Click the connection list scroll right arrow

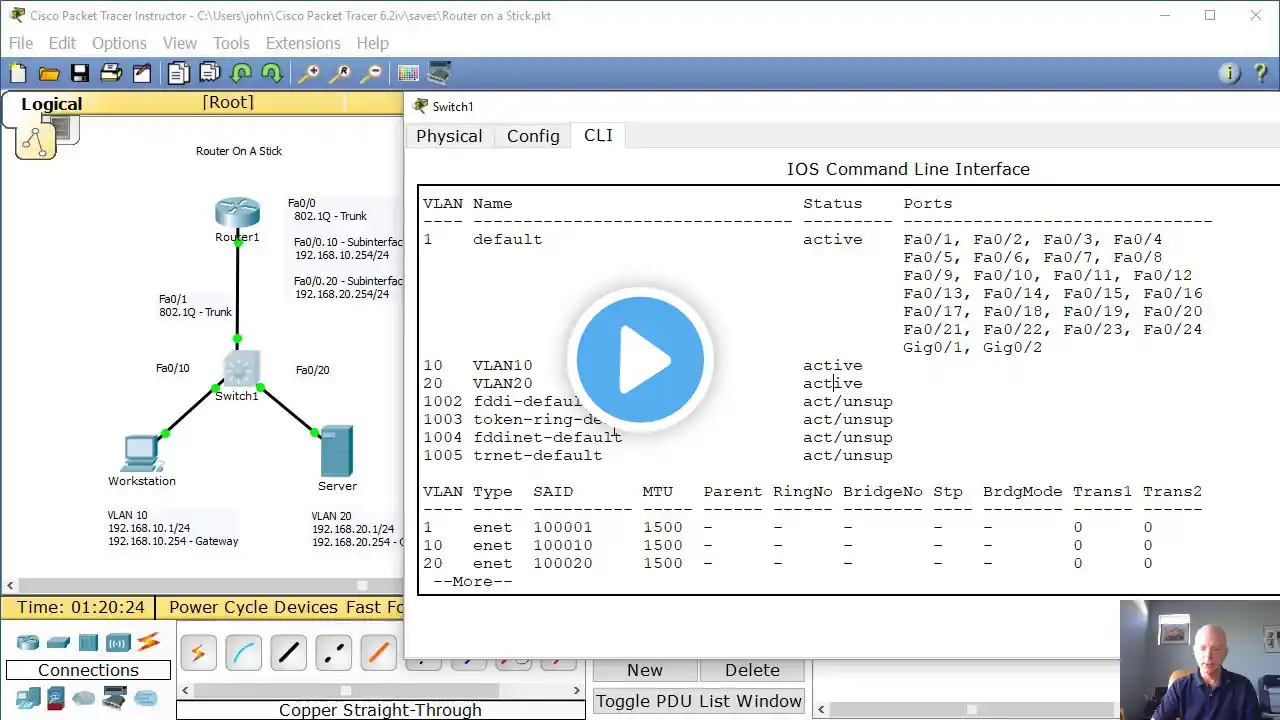577,690
